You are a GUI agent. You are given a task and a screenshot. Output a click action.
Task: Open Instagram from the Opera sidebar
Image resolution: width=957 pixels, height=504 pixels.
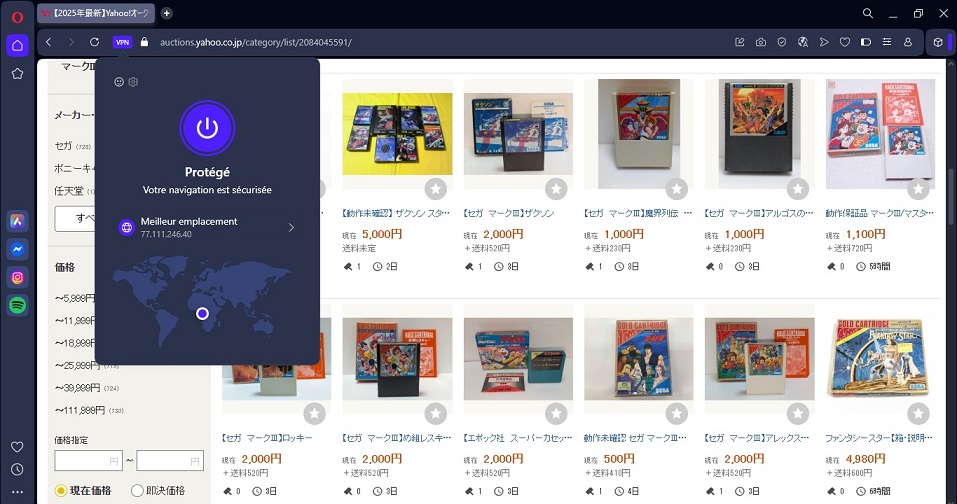[x=17, y=277]
